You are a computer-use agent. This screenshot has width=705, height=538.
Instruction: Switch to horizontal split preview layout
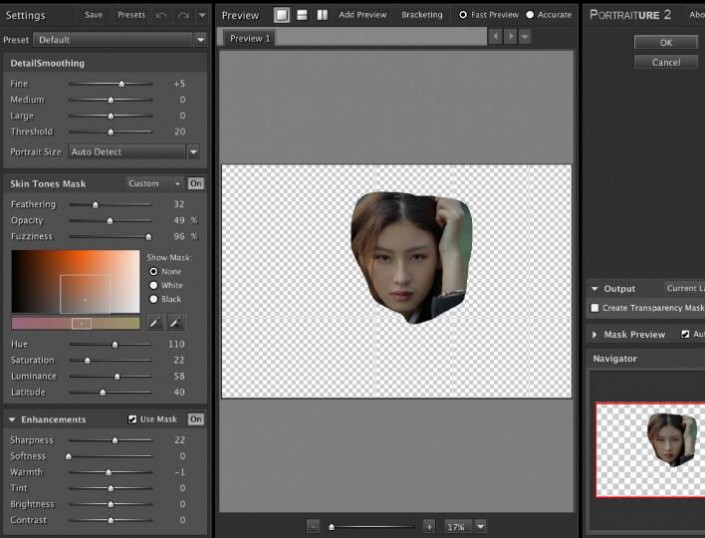[x=302, y=15]
